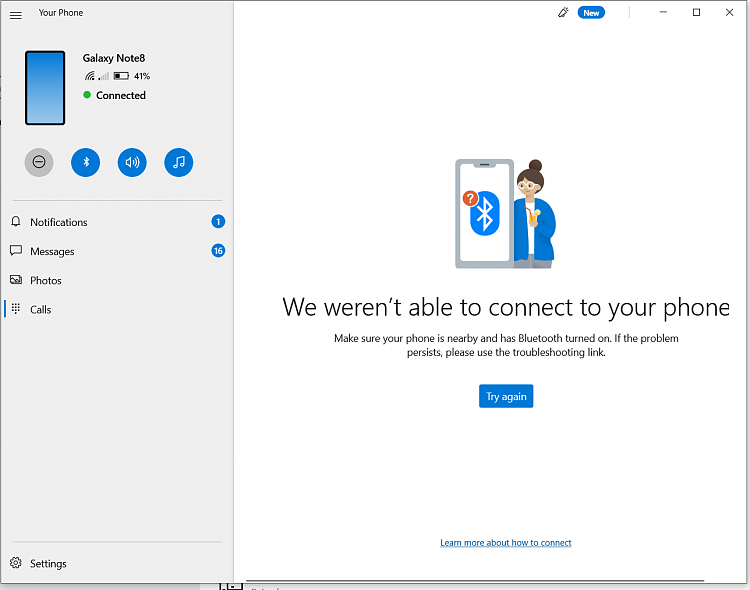Click the picture icon beside Photos

[16, 279]
